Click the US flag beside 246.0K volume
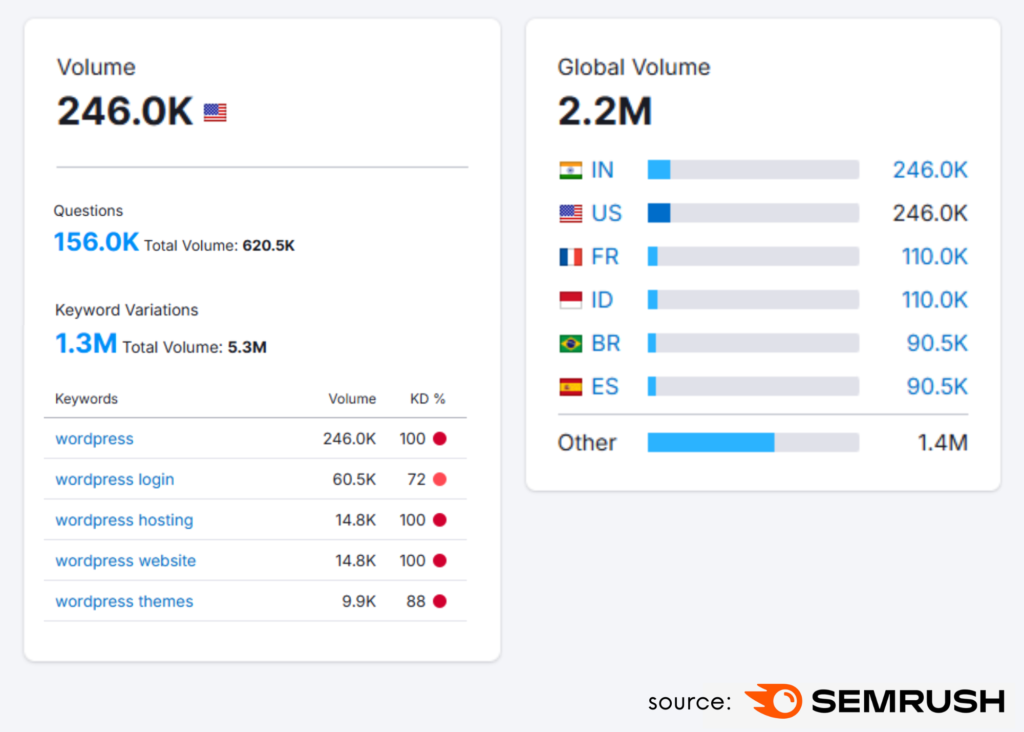Screen dimensions: 1024x732 215,113
